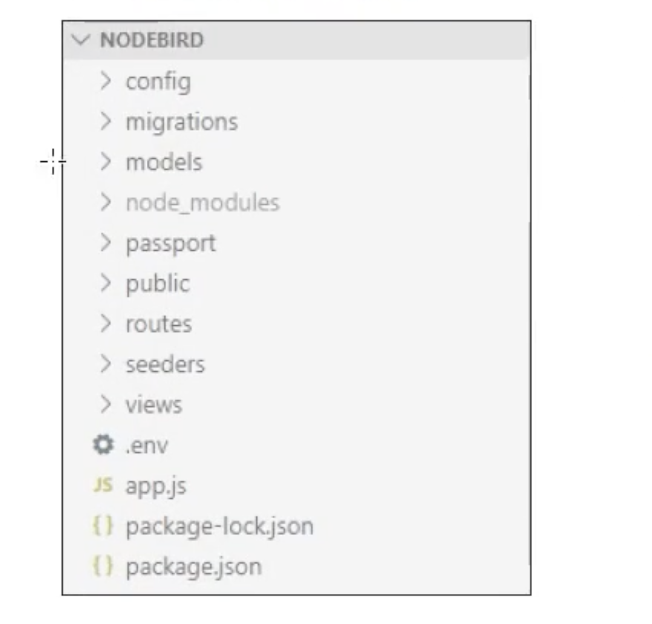652x624 pixels.
Task: Click the braces icon beside package-lock.json
Action: [103, 525]
